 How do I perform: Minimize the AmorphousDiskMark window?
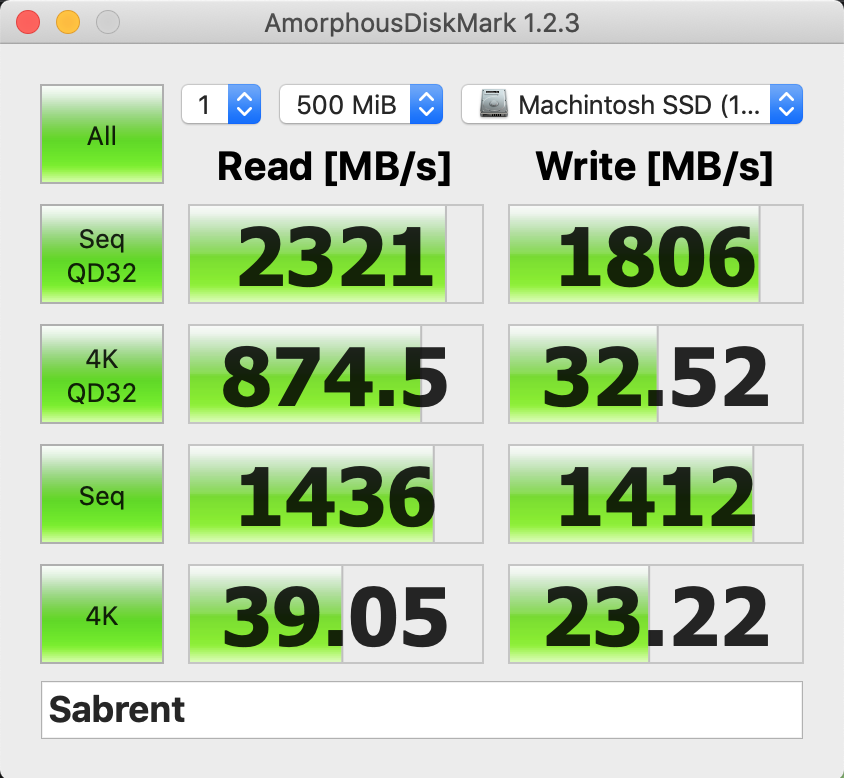pyautogui.click(x=68, y=23)
